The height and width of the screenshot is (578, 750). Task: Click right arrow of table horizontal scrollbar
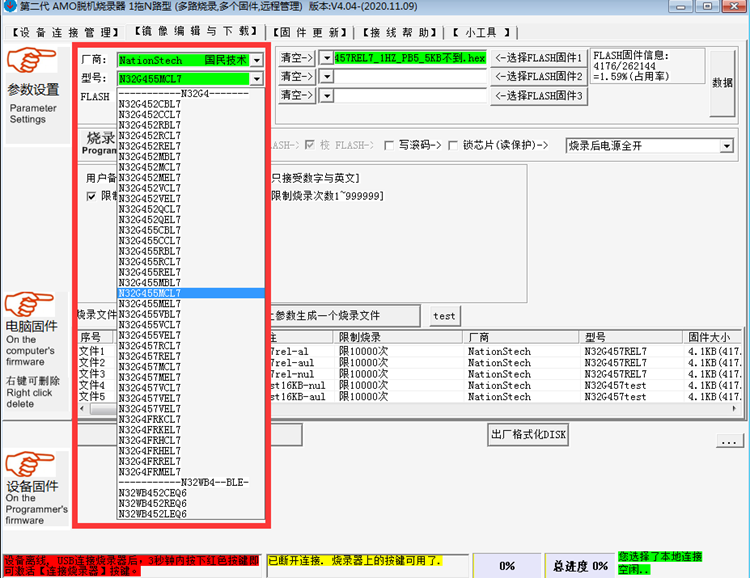(734, 408)
